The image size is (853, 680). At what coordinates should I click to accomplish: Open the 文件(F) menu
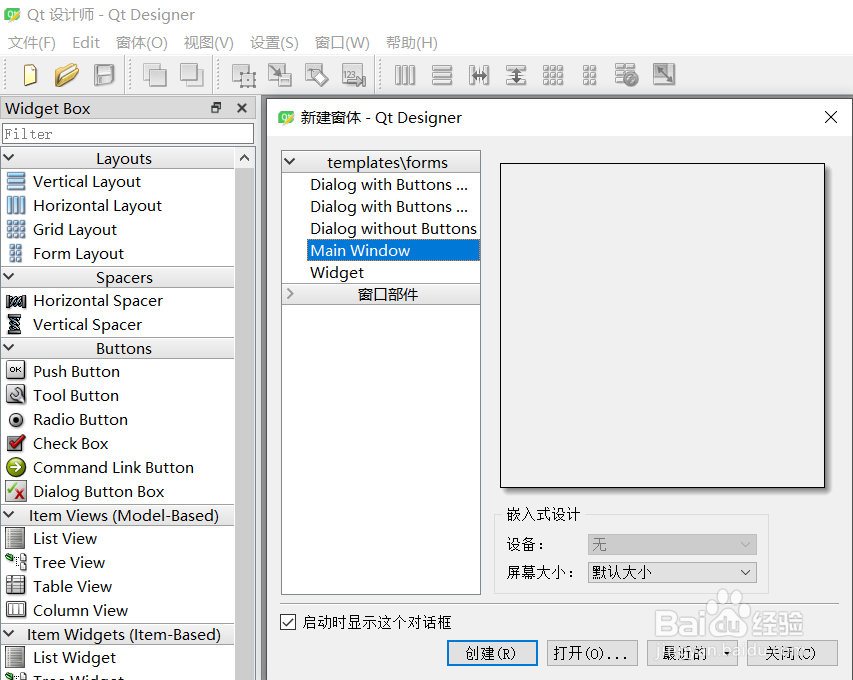coord(32,42)
